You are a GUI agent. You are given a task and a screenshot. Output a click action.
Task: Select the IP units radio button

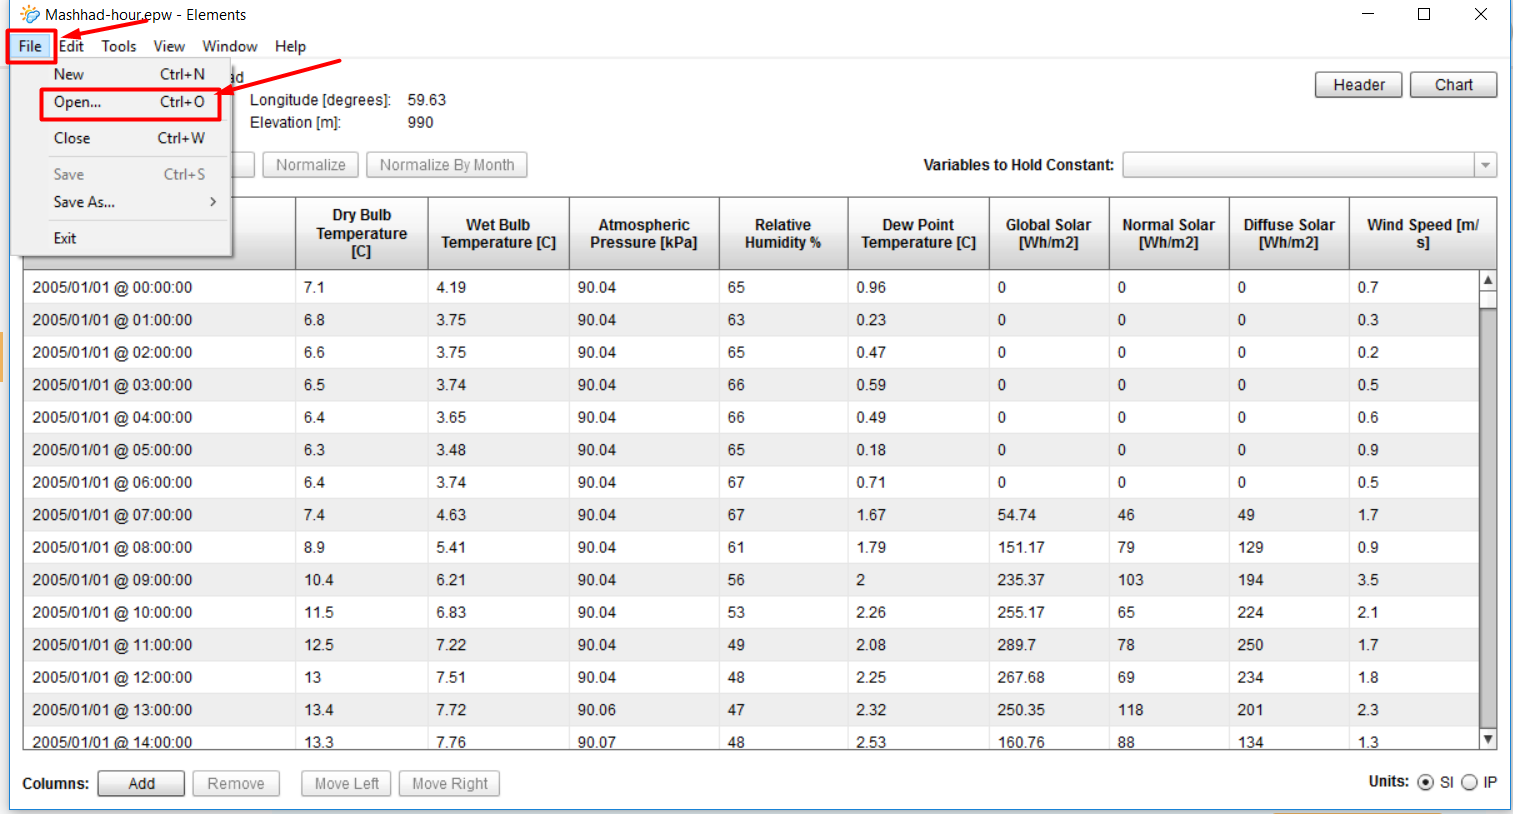(x=1469, y=782)
